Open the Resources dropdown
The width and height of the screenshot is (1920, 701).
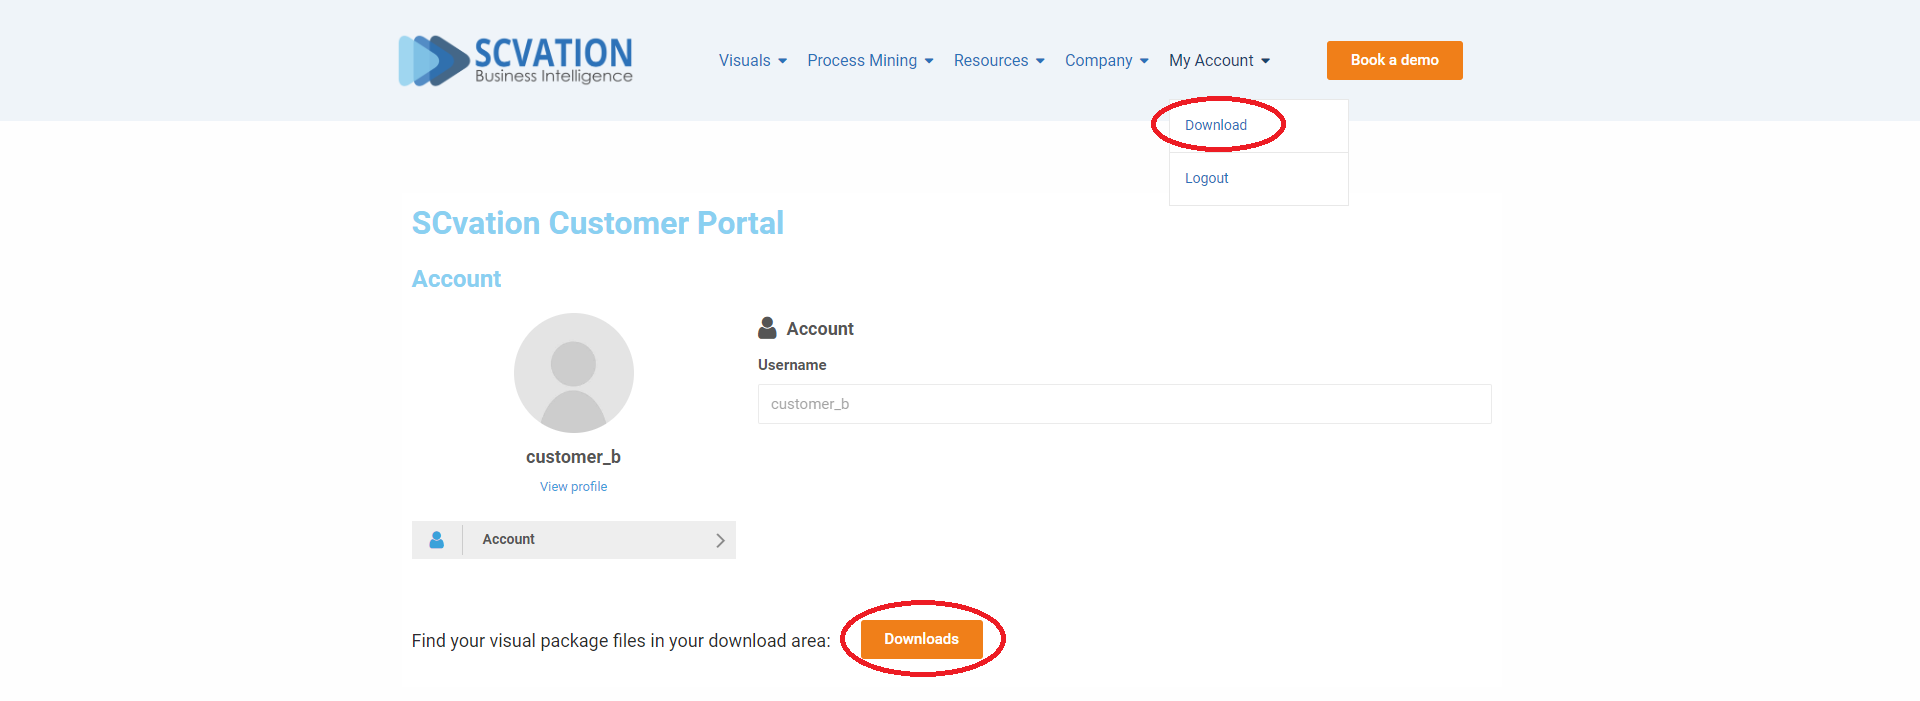coord(999,61)
